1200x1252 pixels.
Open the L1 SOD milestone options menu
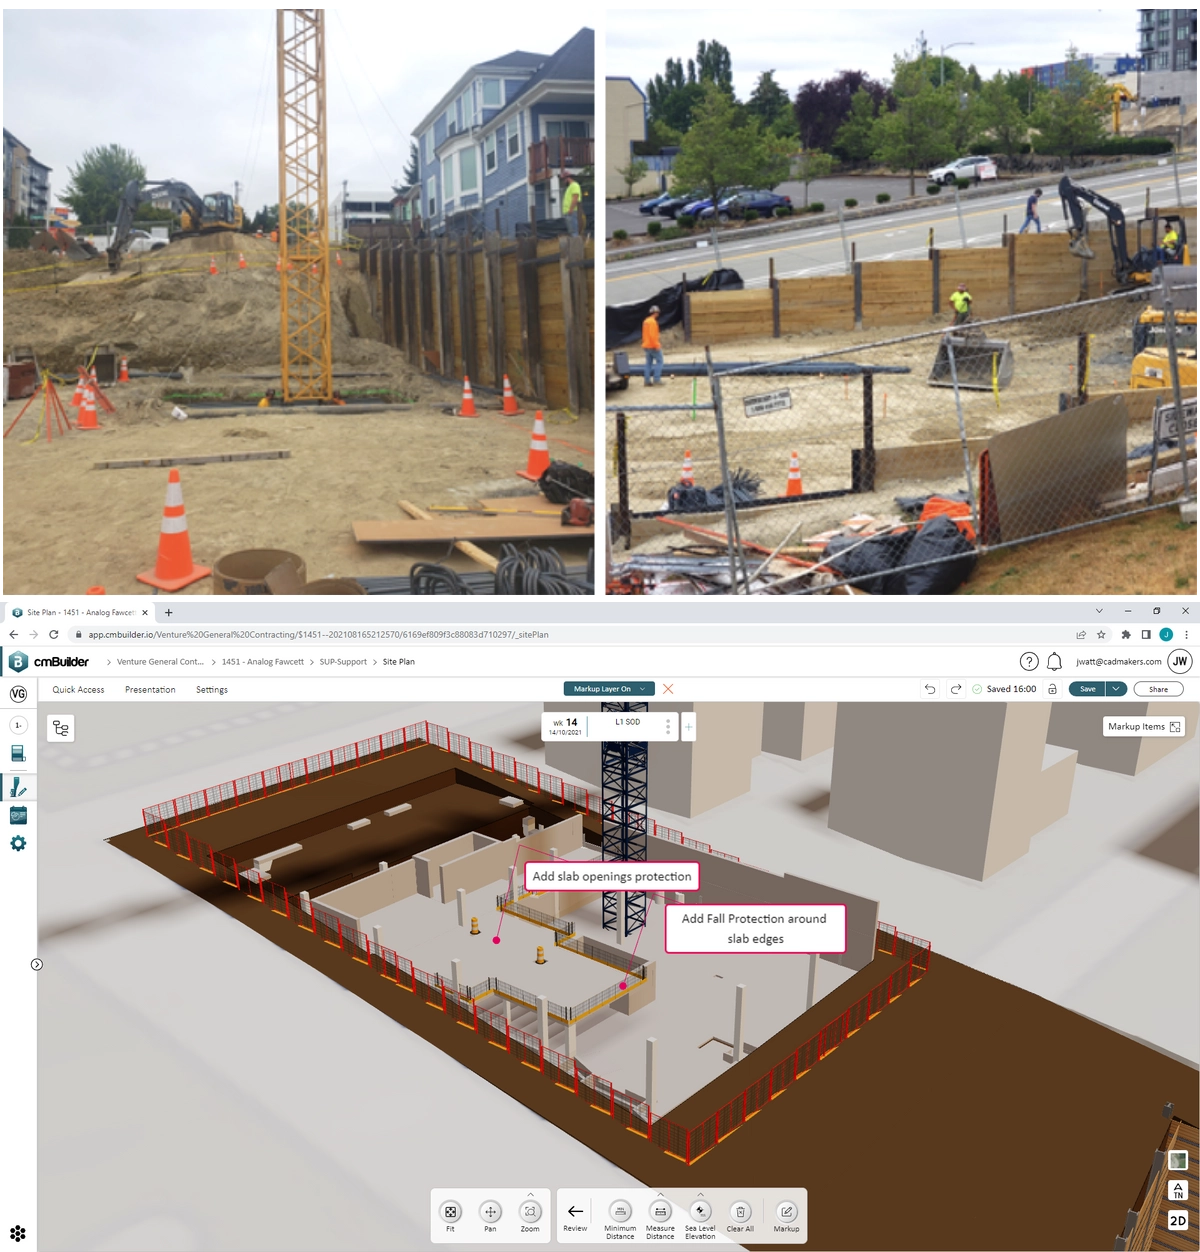[667, 724]
